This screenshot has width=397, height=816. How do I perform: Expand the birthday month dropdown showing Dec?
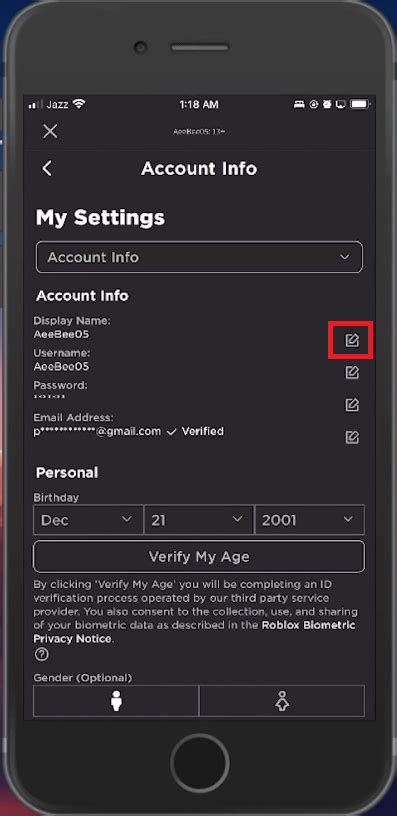[88, 519]
